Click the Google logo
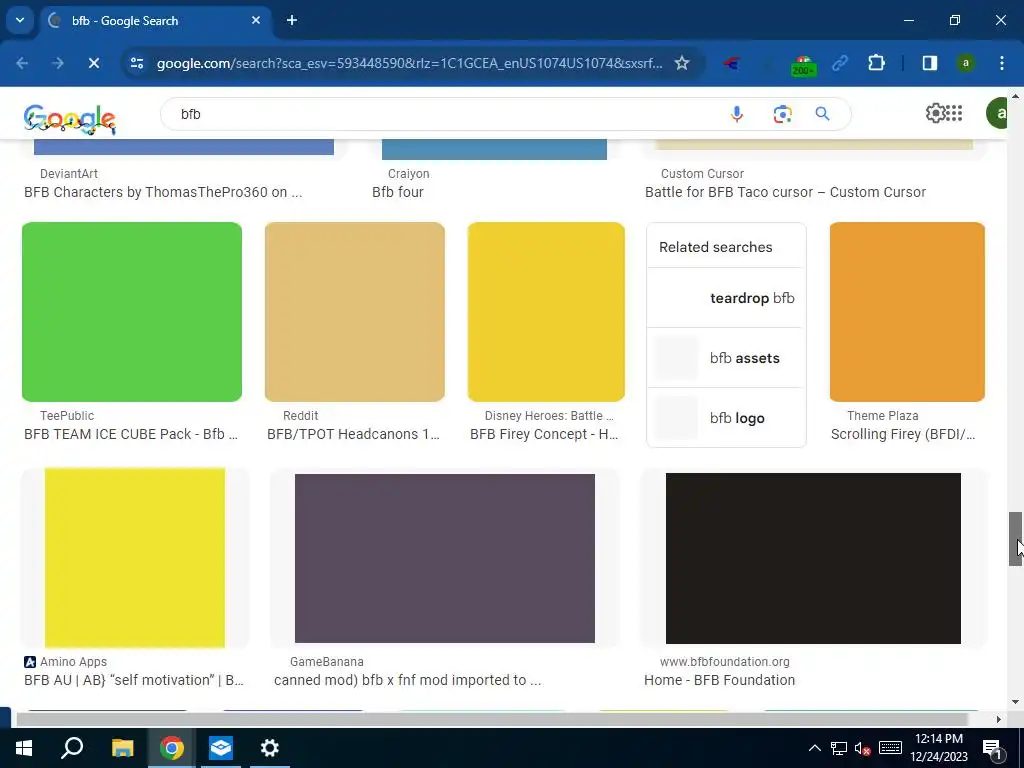This screenshot has height=768, width=1024. tap(69, 119)
